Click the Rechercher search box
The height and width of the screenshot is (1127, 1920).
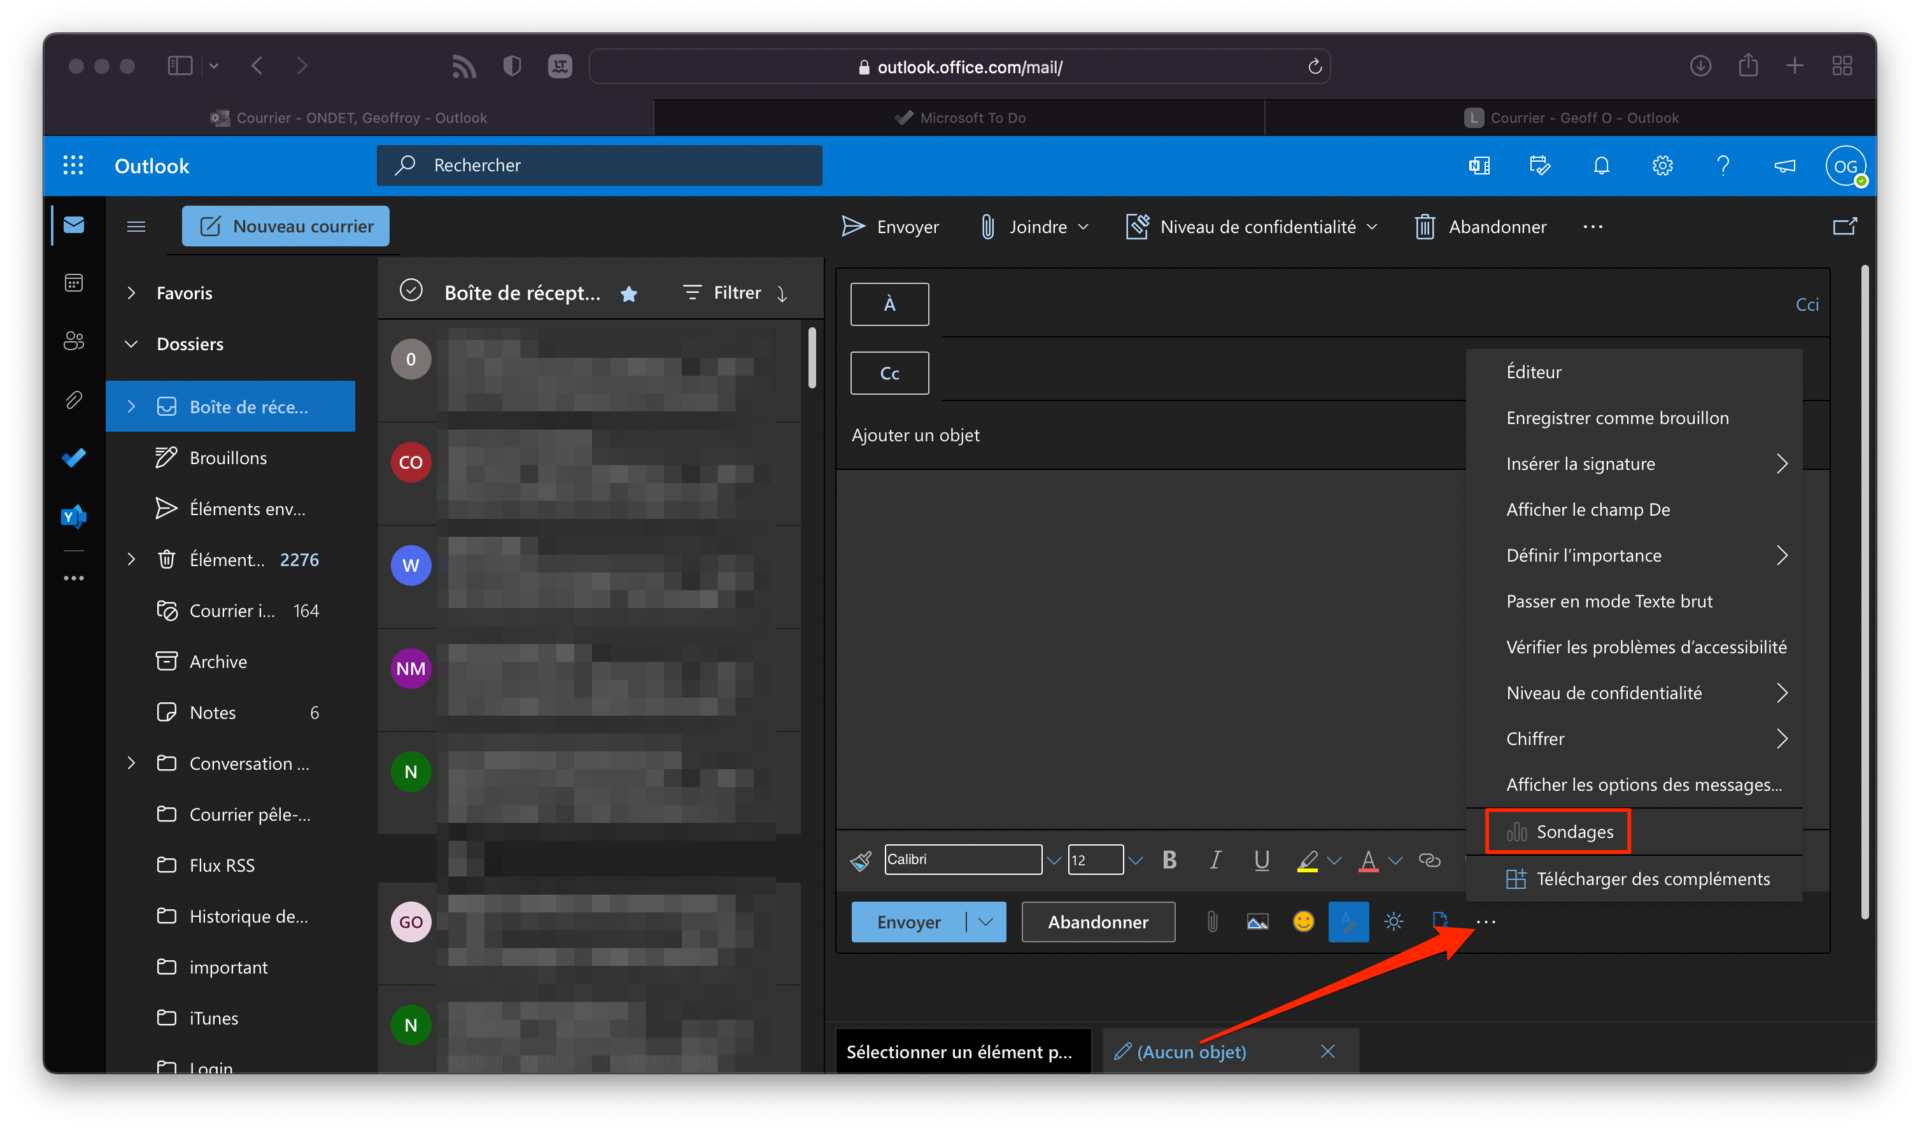(600, 165)
